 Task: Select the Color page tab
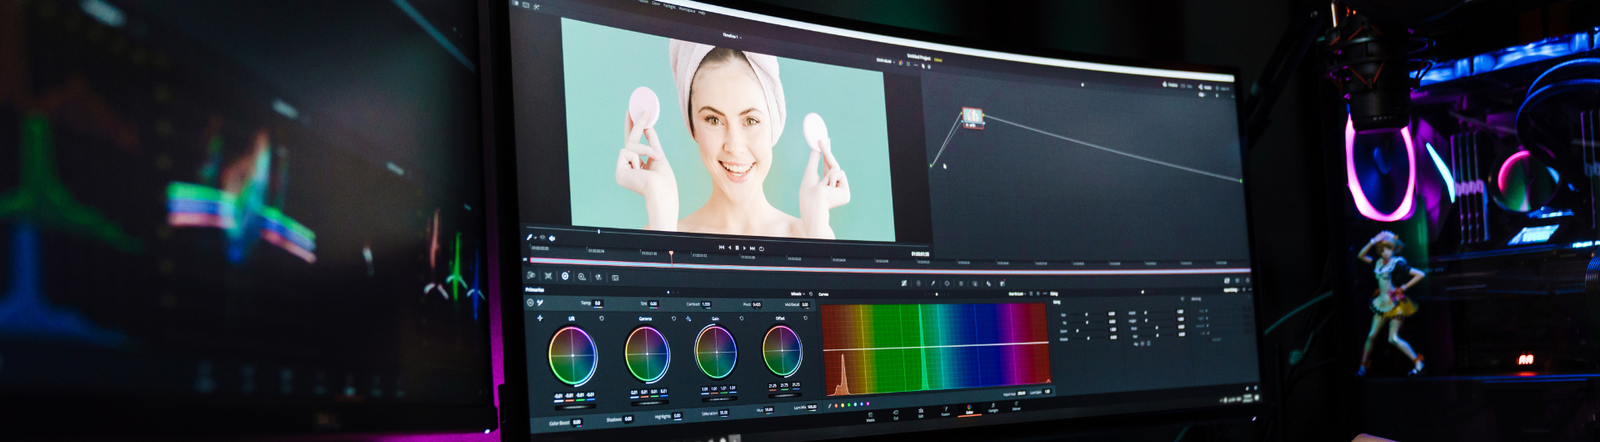tap(969, 409)
